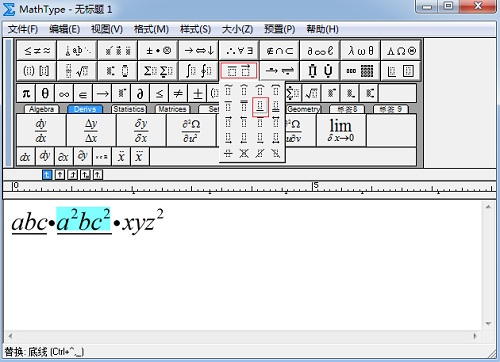Insert the second partial Ω over ∂u² expression
This screenshot has height=362, width=500.
(191, 130)
